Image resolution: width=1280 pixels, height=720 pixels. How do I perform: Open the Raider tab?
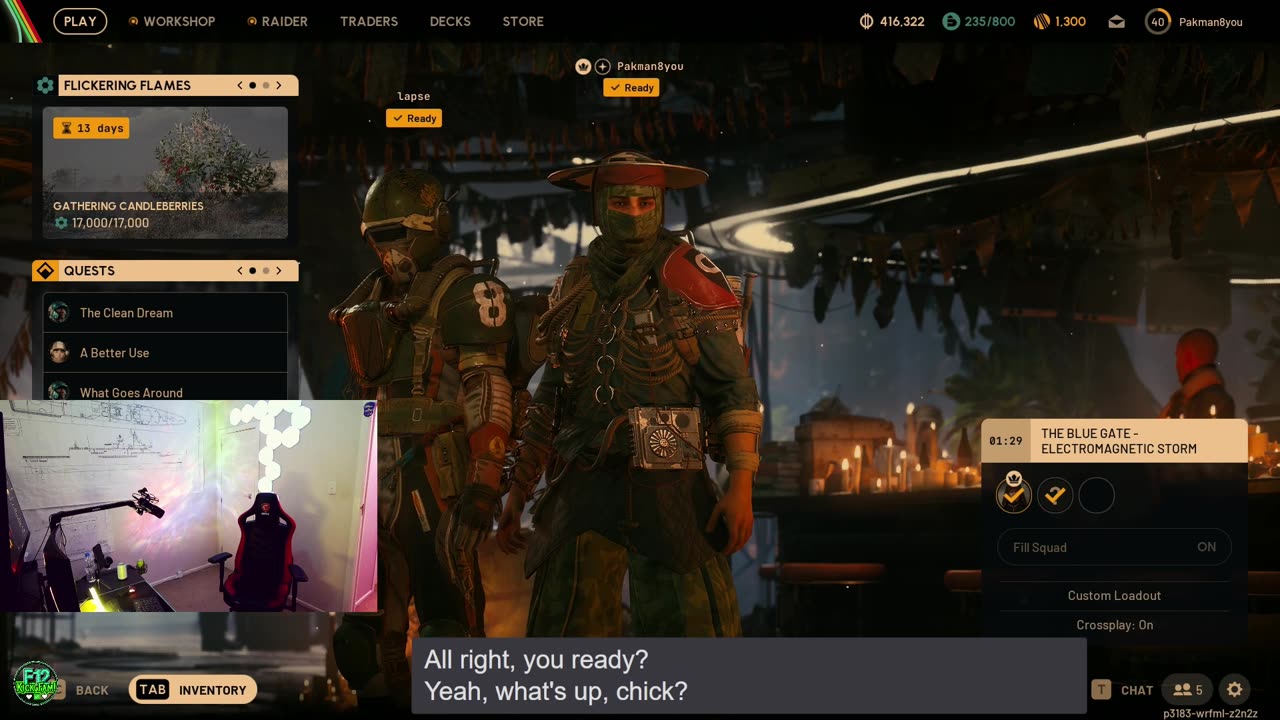[278, 21]
